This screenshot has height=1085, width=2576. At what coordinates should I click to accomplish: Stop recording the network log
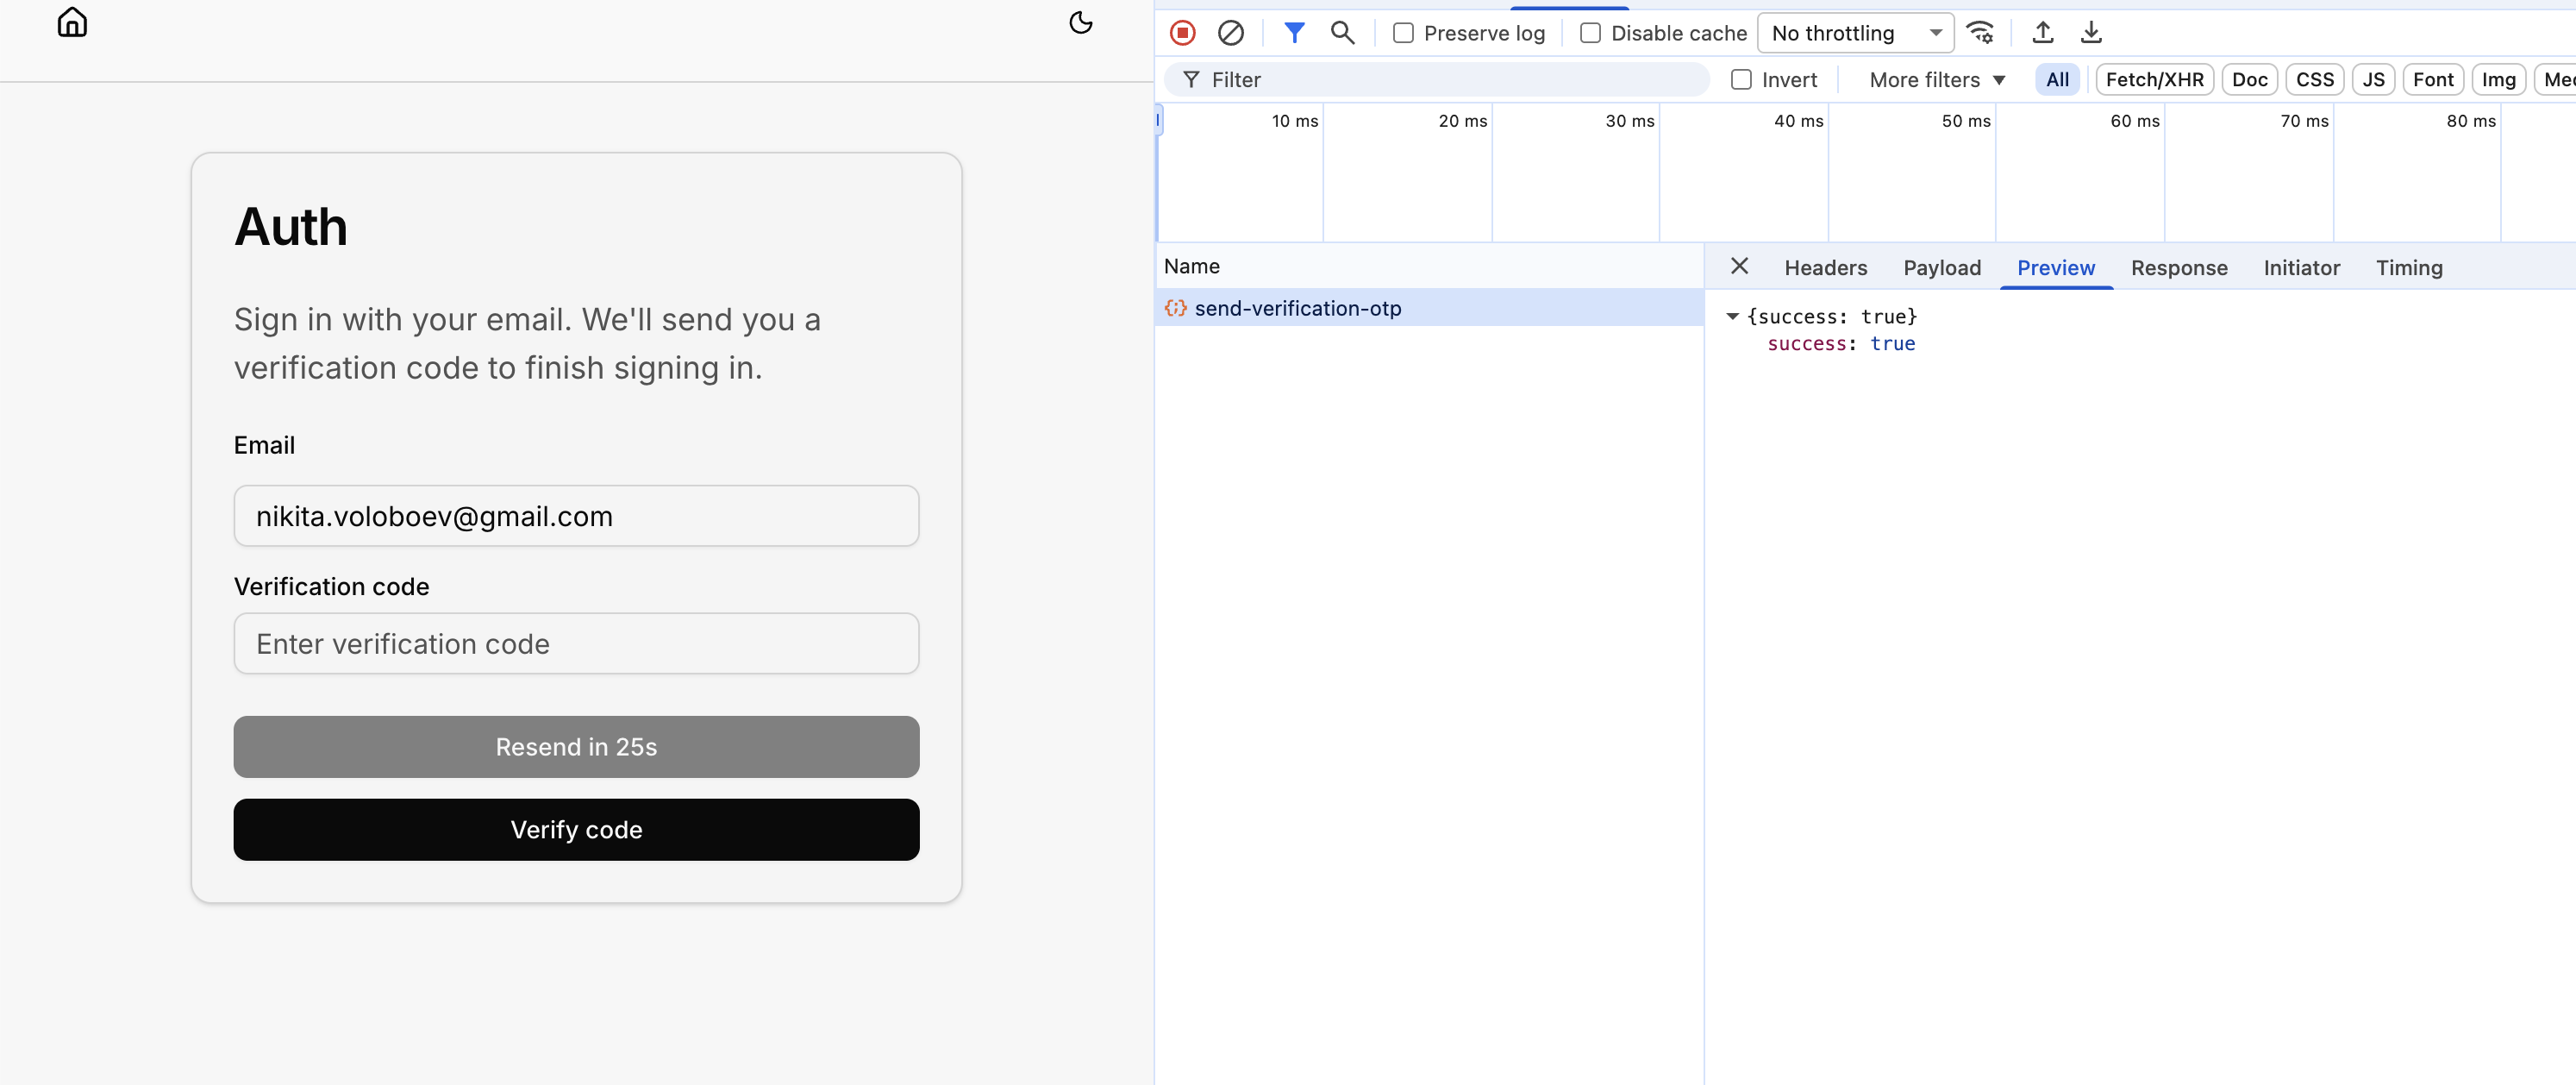[1182, 33]
